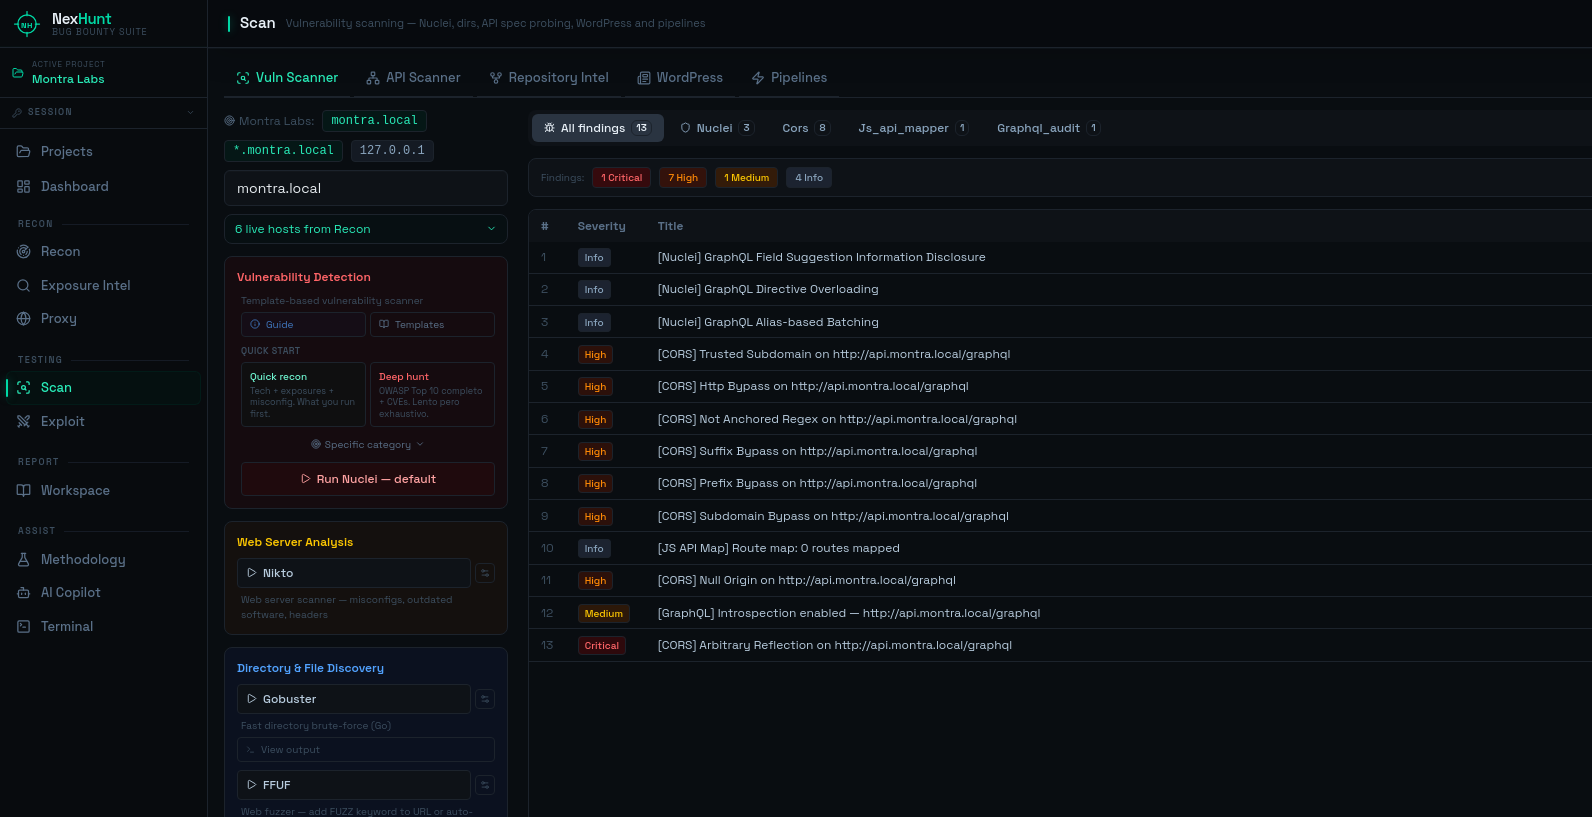Switch to the Vuln Scanner tab
The image size is (1592, 817).
click(287, 78)
